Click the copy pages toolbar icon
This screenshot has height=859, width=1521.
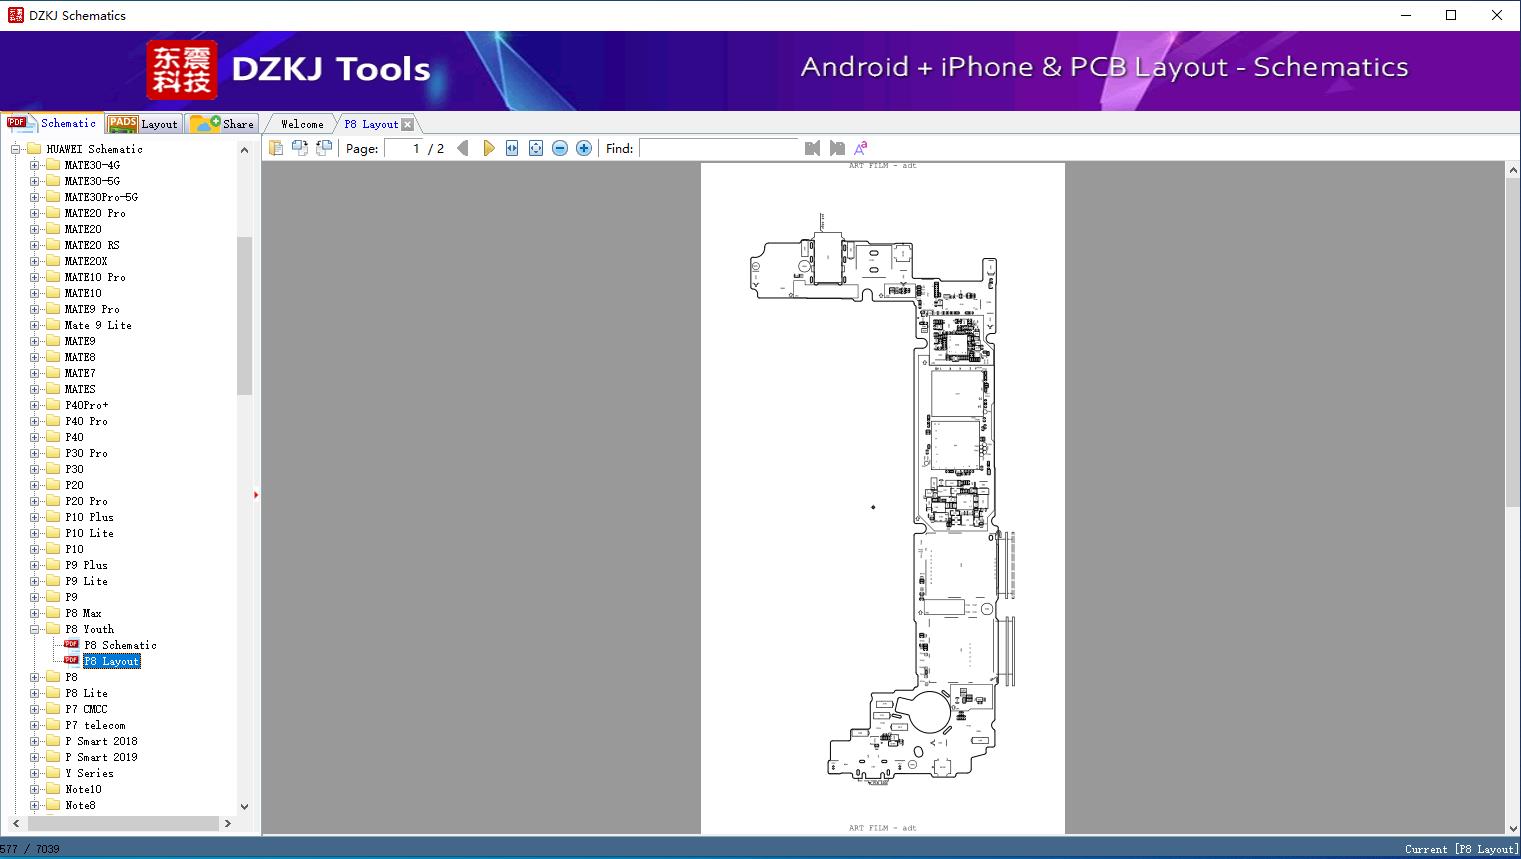pos(276,148)
